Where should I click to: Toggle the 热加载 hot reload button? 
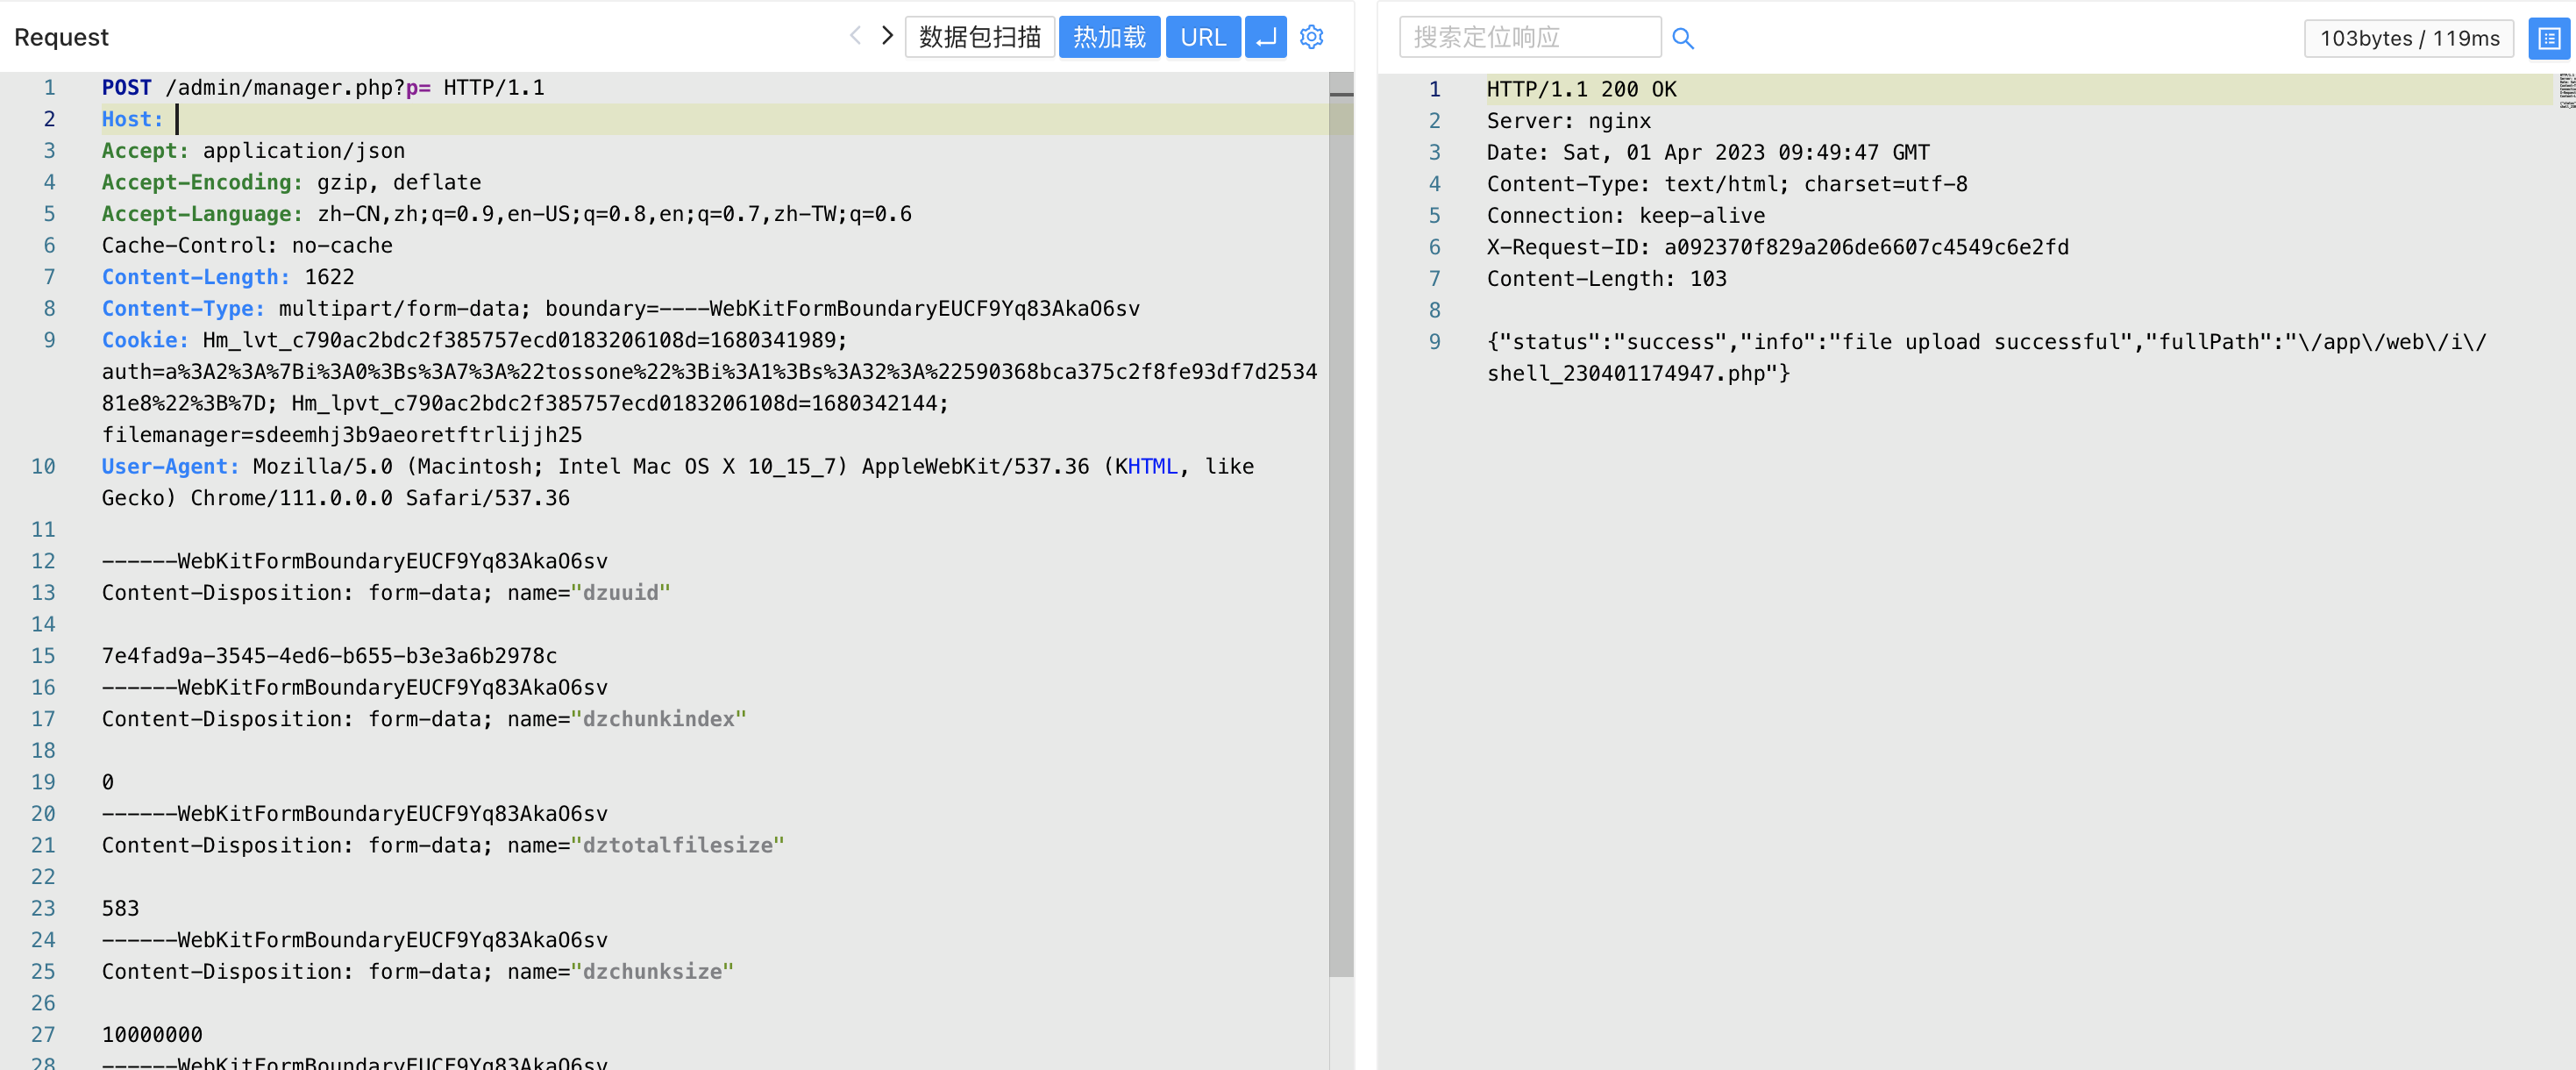pos(1108,37)
